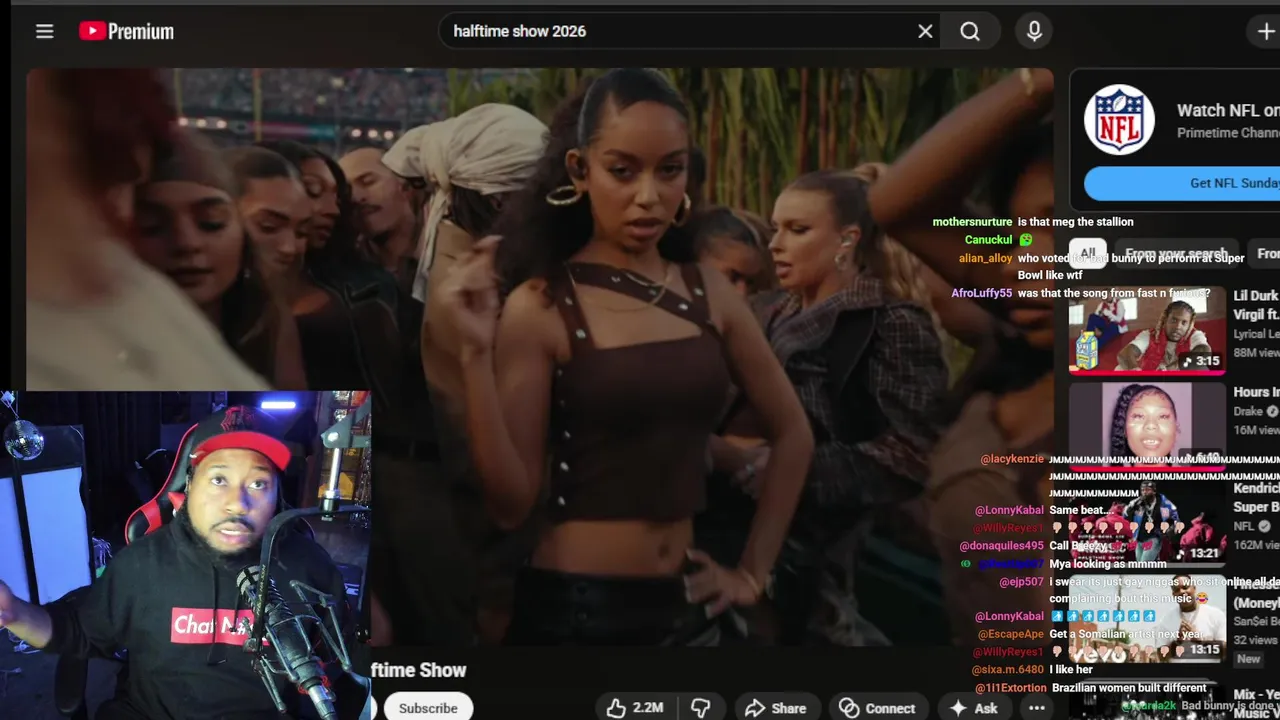
Task: Like the video (2.2M thumbs up)
Action: coord(635,708)
